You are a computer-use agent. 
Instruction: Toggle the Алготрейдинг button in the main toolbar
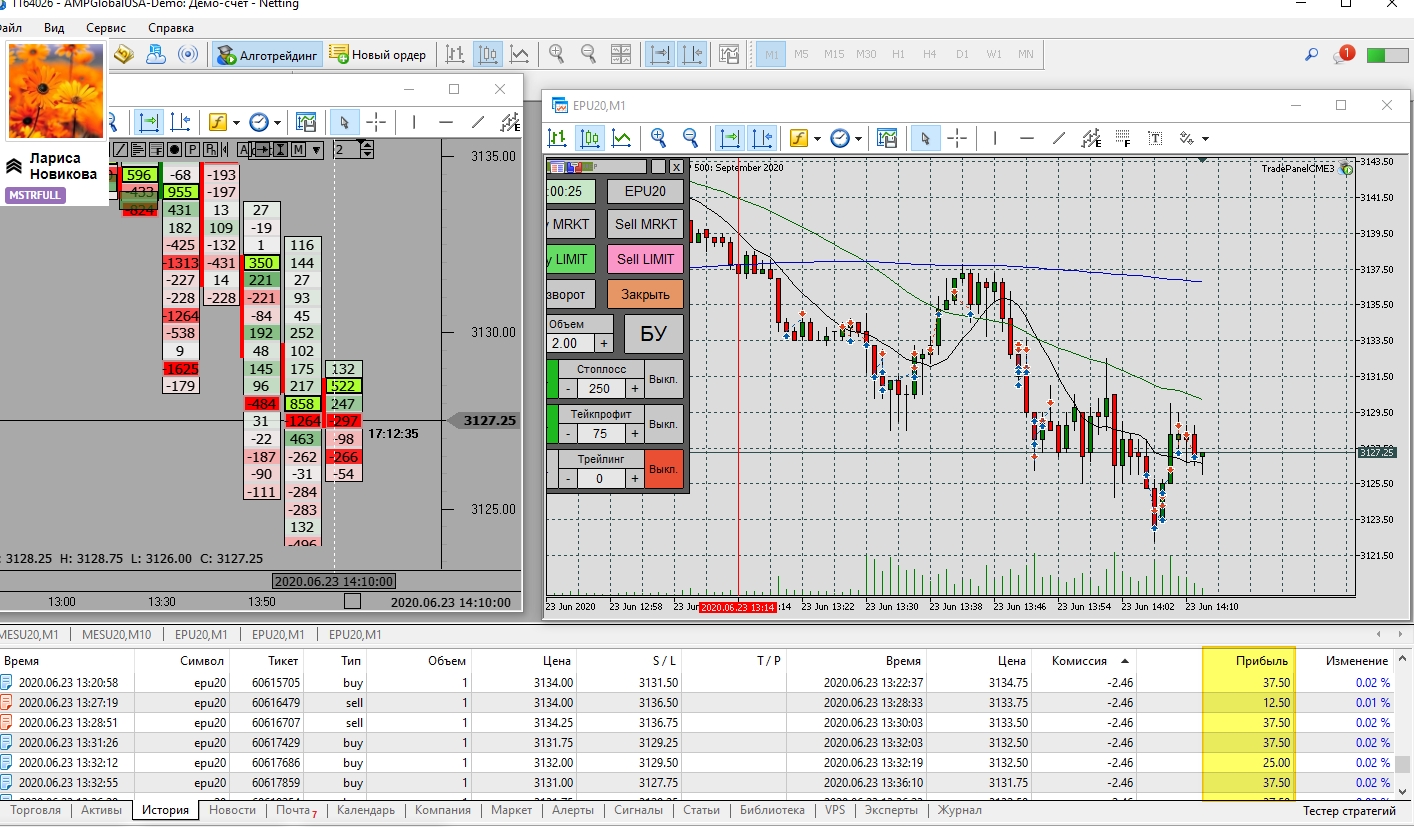[x=267, y=55]
